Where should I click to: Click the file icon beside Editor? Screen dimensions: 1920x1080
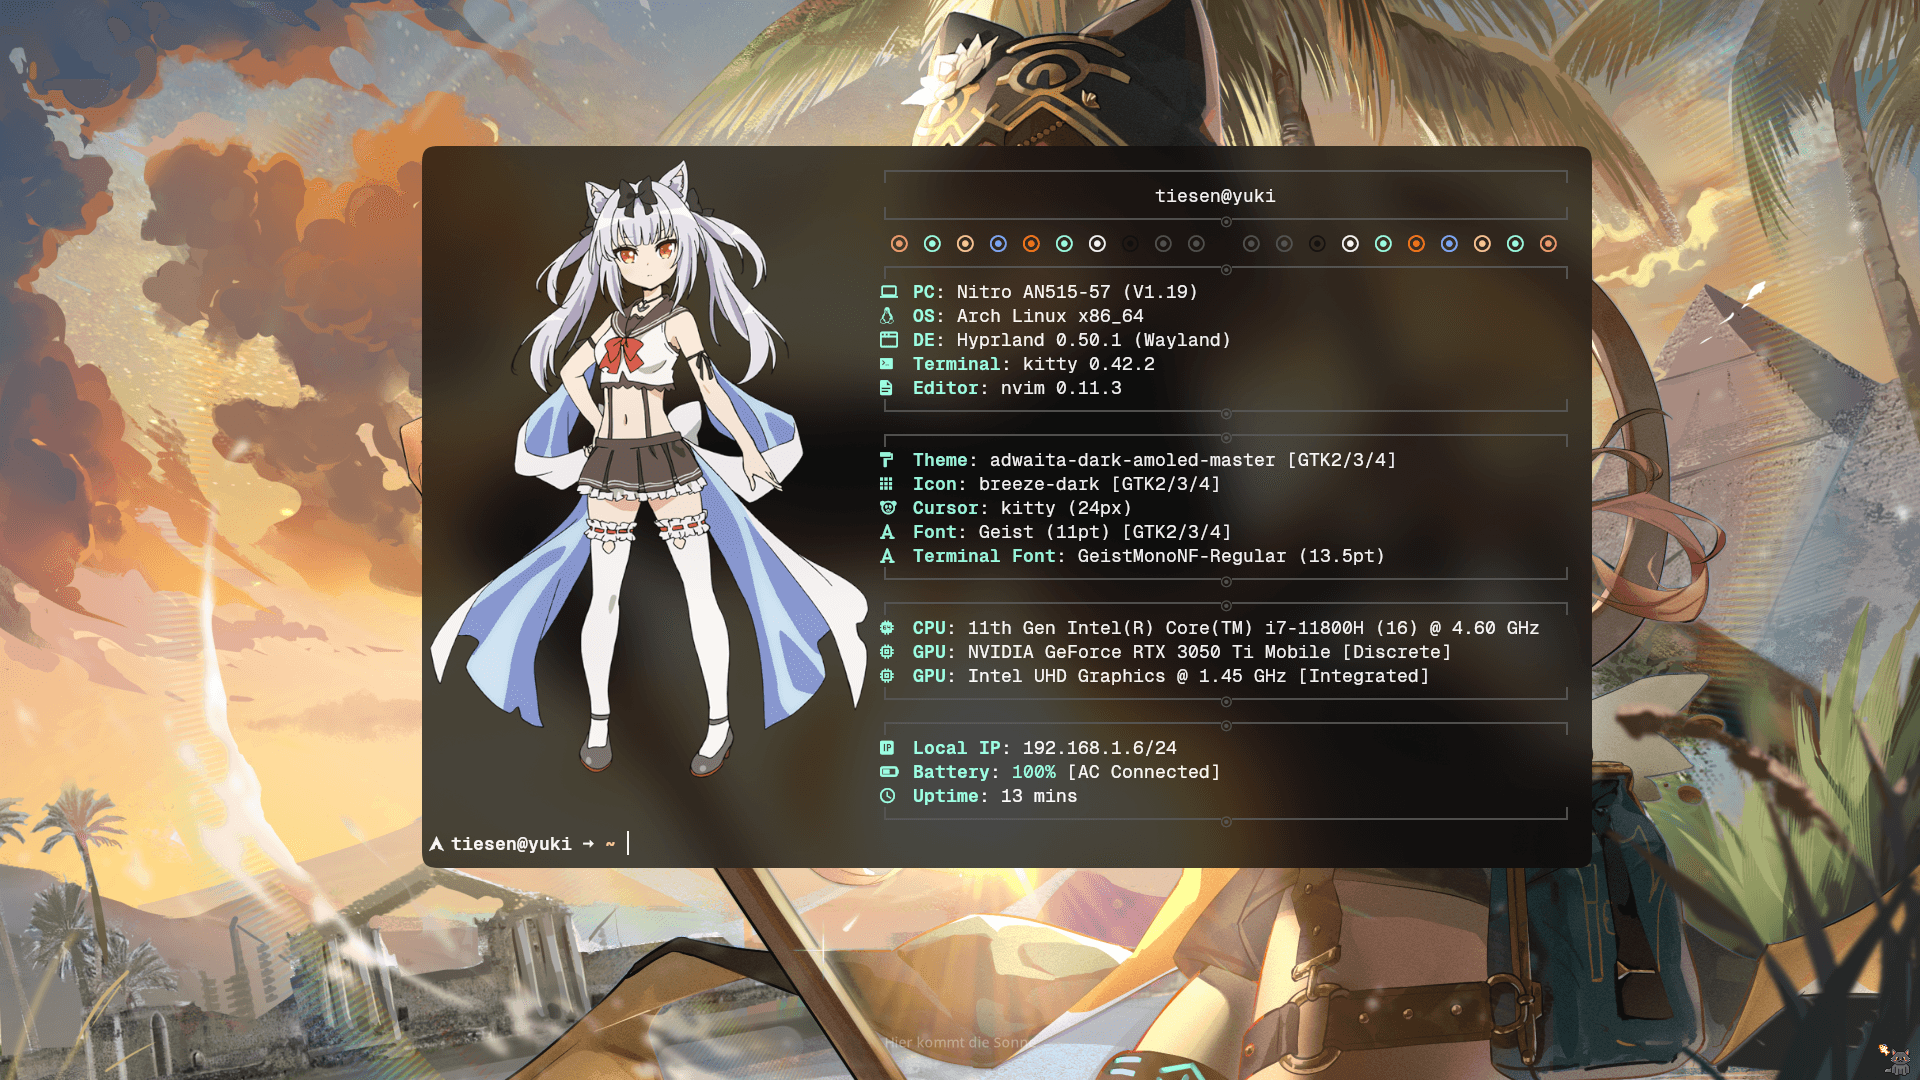point(886,388)
